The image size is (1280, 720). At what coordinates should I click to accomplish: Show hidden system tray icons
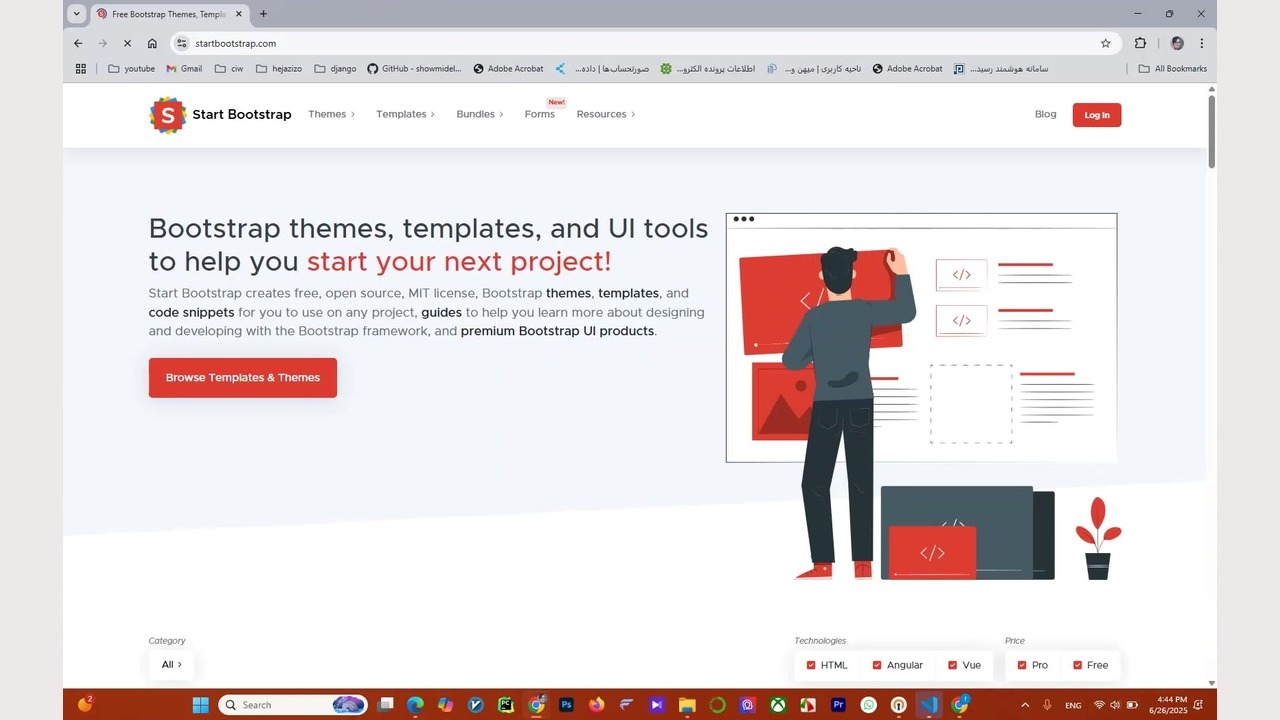[x=1025, y=705]
